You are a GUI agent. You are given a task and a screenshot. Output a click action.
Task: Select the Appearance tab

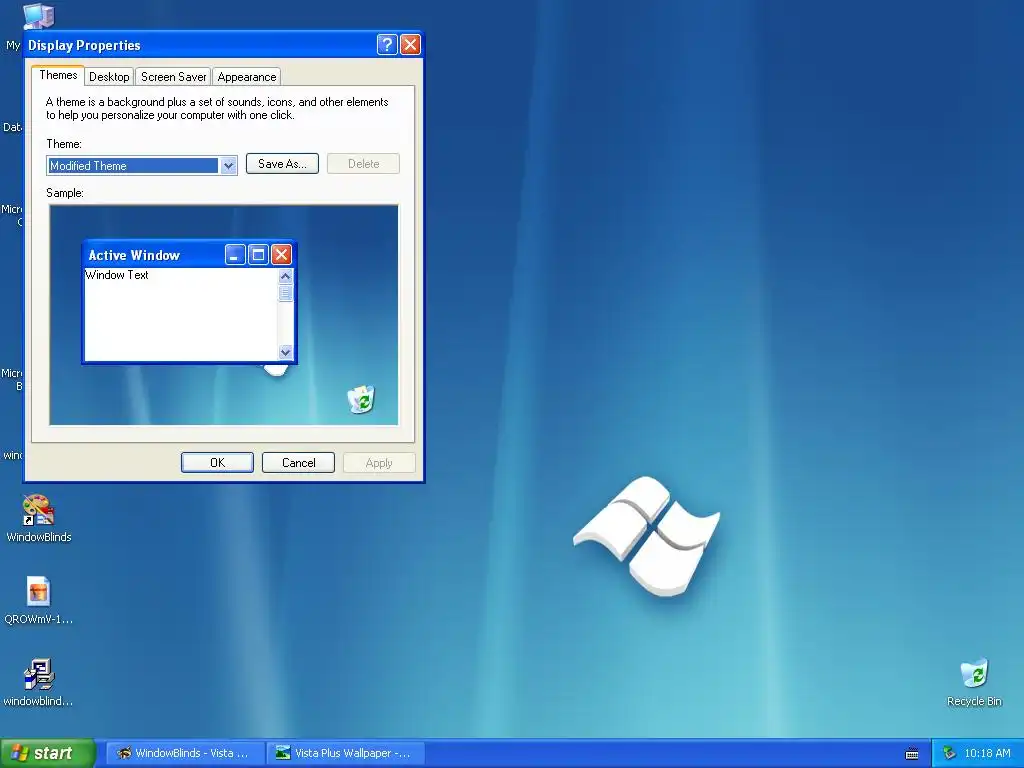click(246, 76)
